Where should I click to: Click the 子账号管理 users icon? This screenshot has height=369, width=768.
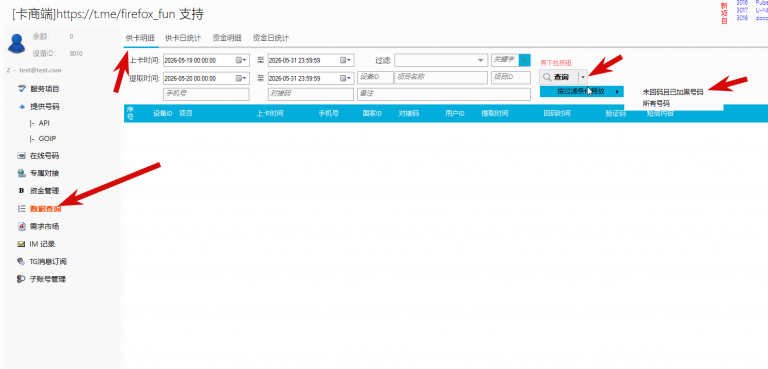21,279
